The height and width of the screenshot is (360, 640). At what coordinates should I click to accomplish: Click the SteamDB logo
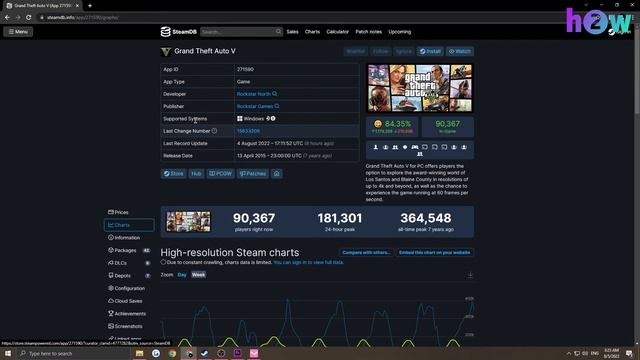[x=178, y=31]
